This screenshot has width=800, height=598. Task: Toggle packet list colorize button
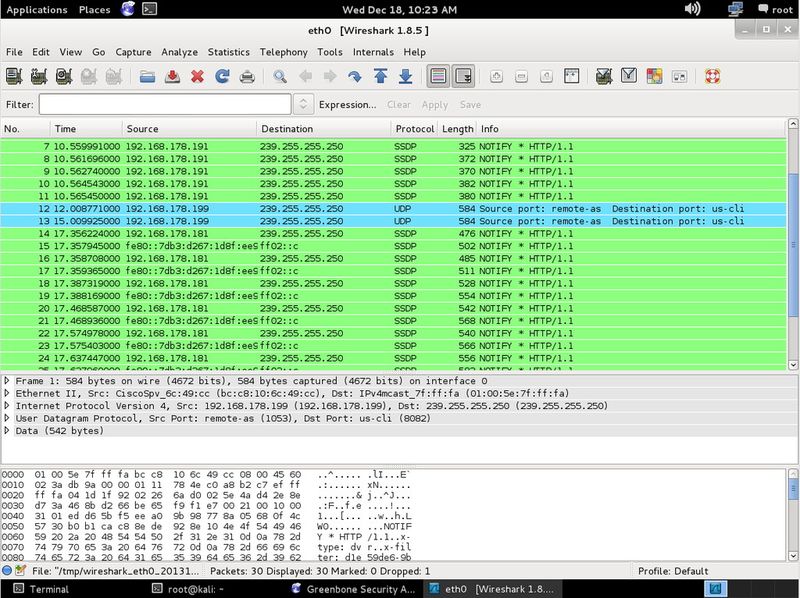pos(438,76)
